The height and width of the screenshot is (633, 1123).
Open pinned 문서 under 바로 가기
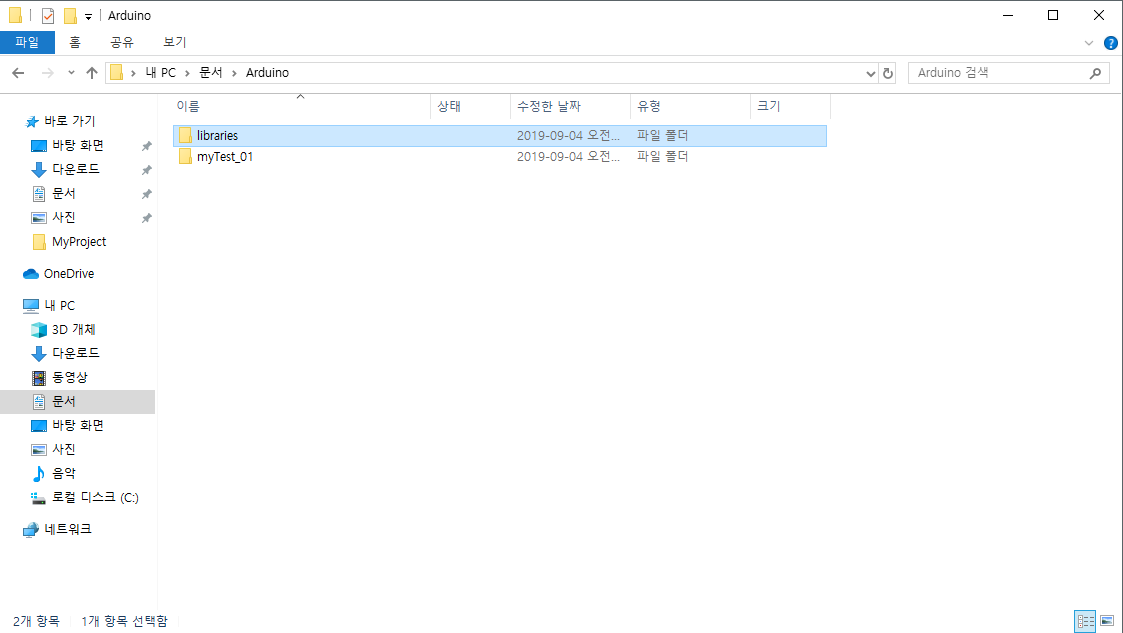[63, 193]
